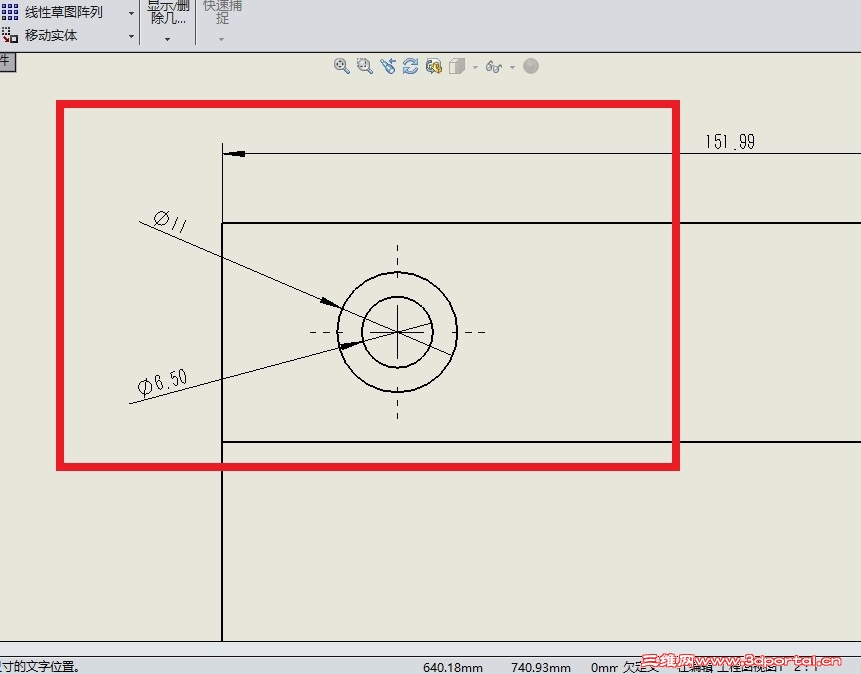
Task: Click the 3D drawing view icon
Action: point(434,66)
